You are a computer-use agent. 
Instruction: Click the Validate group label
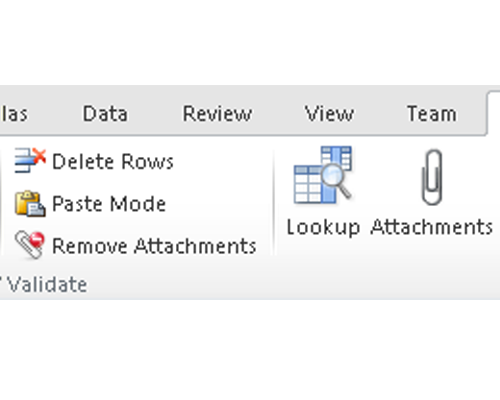coord(47,285)
